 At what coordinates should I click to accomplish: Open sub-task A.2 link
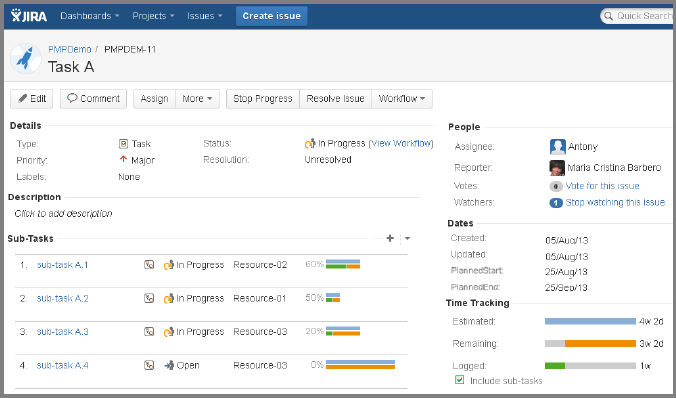click(63, 298)
